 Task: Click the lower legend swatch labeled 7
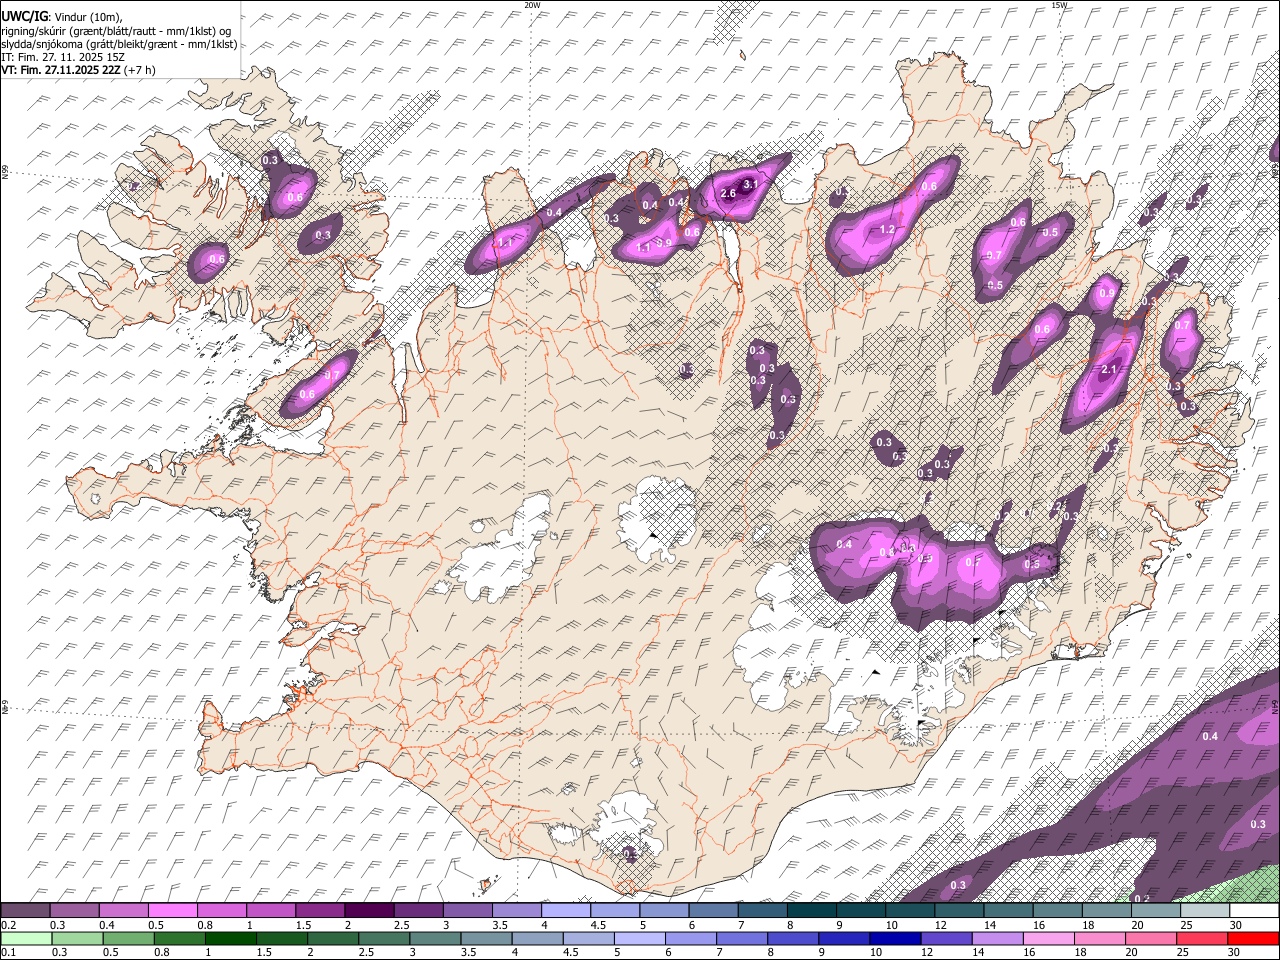pyautogui.click(x=742, y=939)
